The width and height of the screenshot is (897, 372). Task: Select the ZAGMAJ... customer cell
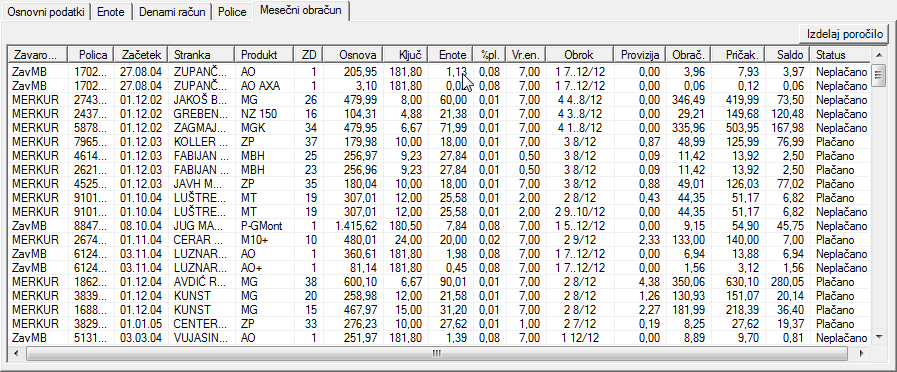[199, 128]
